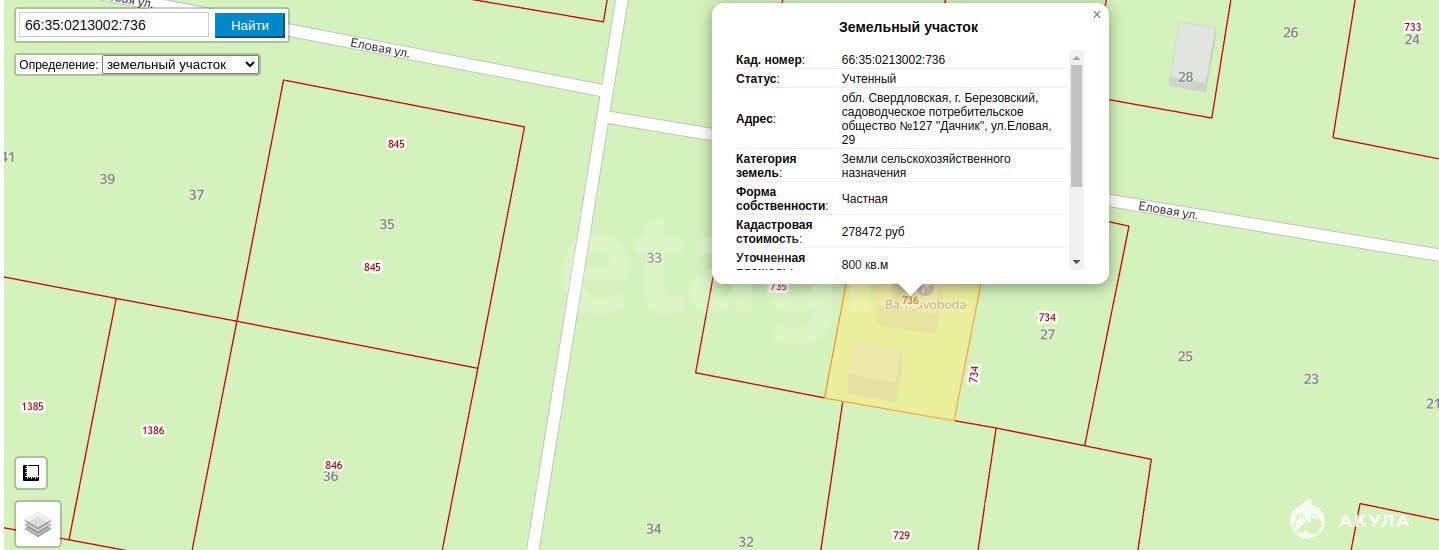Grab the popup's vertical scrollbar thumb
This screenshot has width=1439, height=550.
pos(1076,125)
